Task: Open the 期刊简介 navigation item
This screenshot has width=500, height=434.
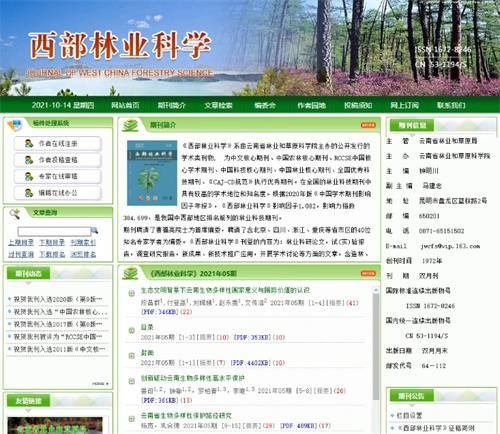Action: pos(172,105)
